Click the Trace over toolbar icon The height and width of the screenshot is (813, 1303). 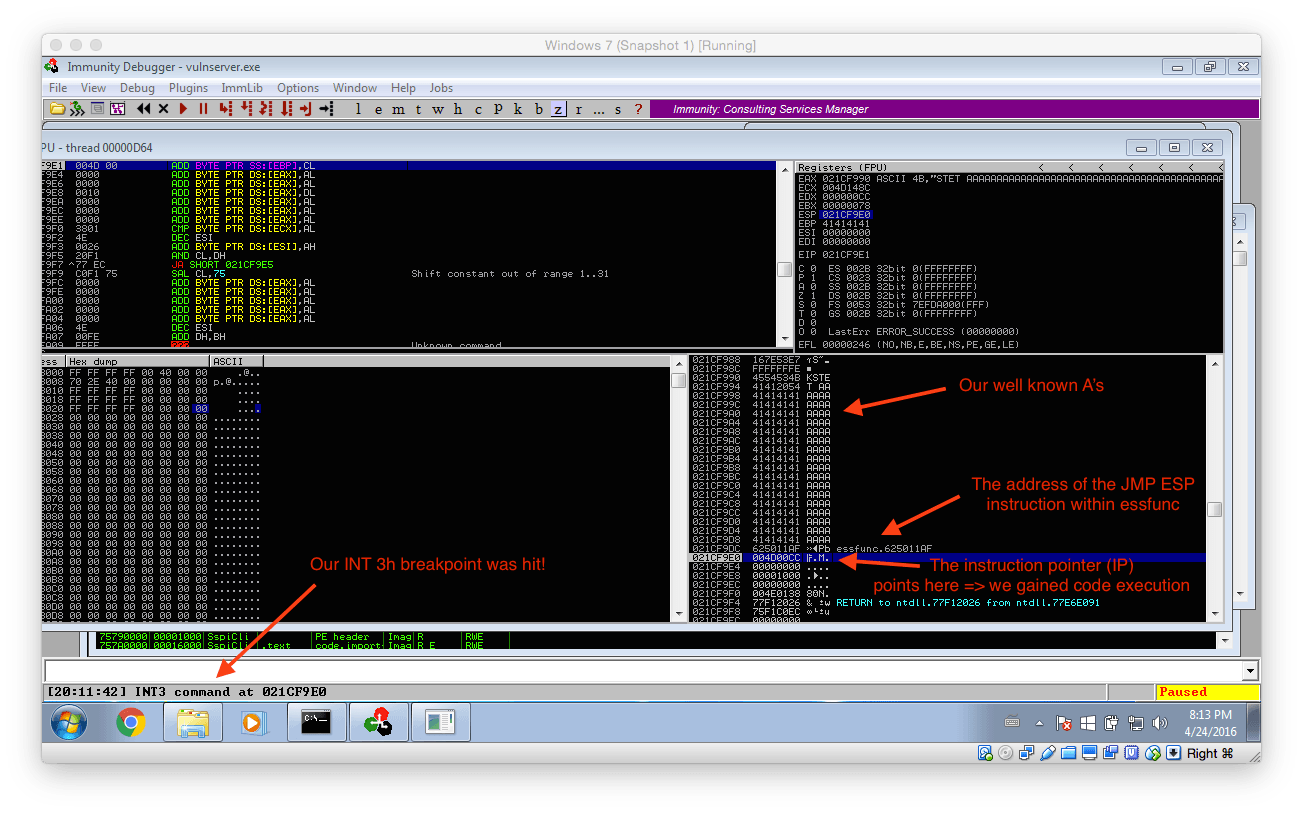[286, 109]
